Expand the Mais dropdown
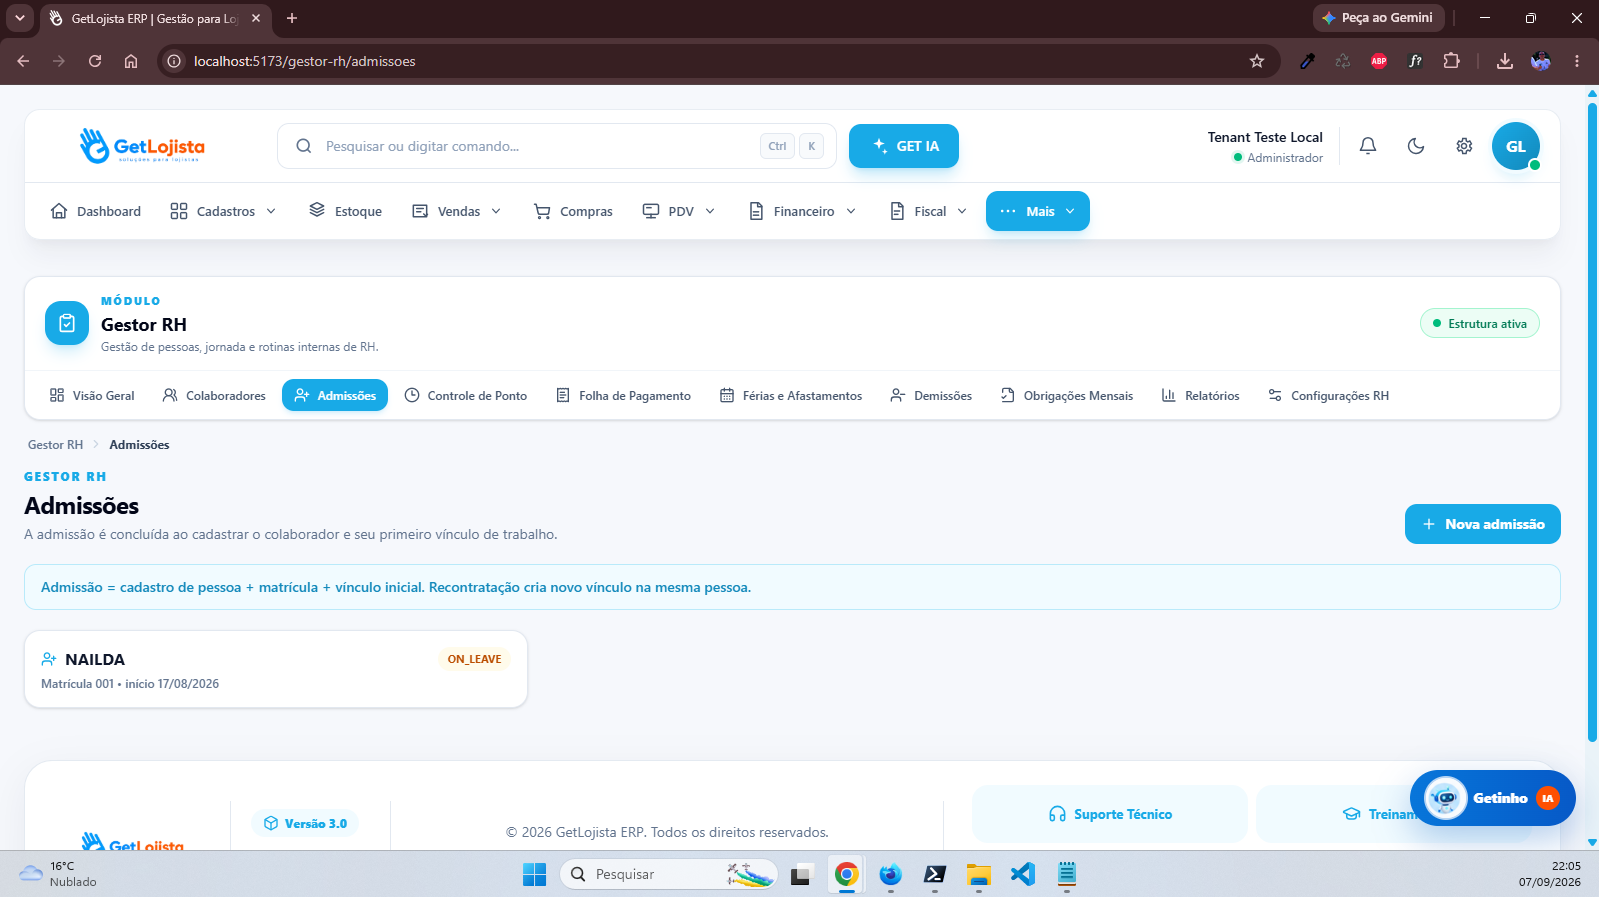 coord(1038,211)
